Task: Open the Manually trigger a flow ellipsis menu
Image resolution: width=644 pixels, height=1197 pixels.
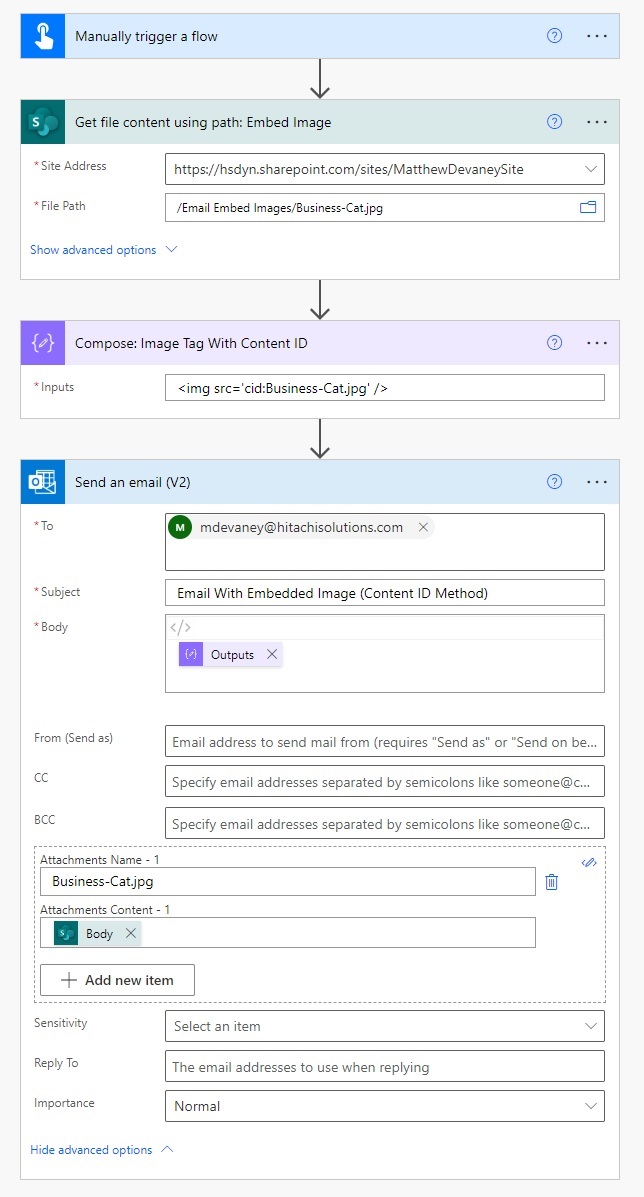Action: (597, 36)
